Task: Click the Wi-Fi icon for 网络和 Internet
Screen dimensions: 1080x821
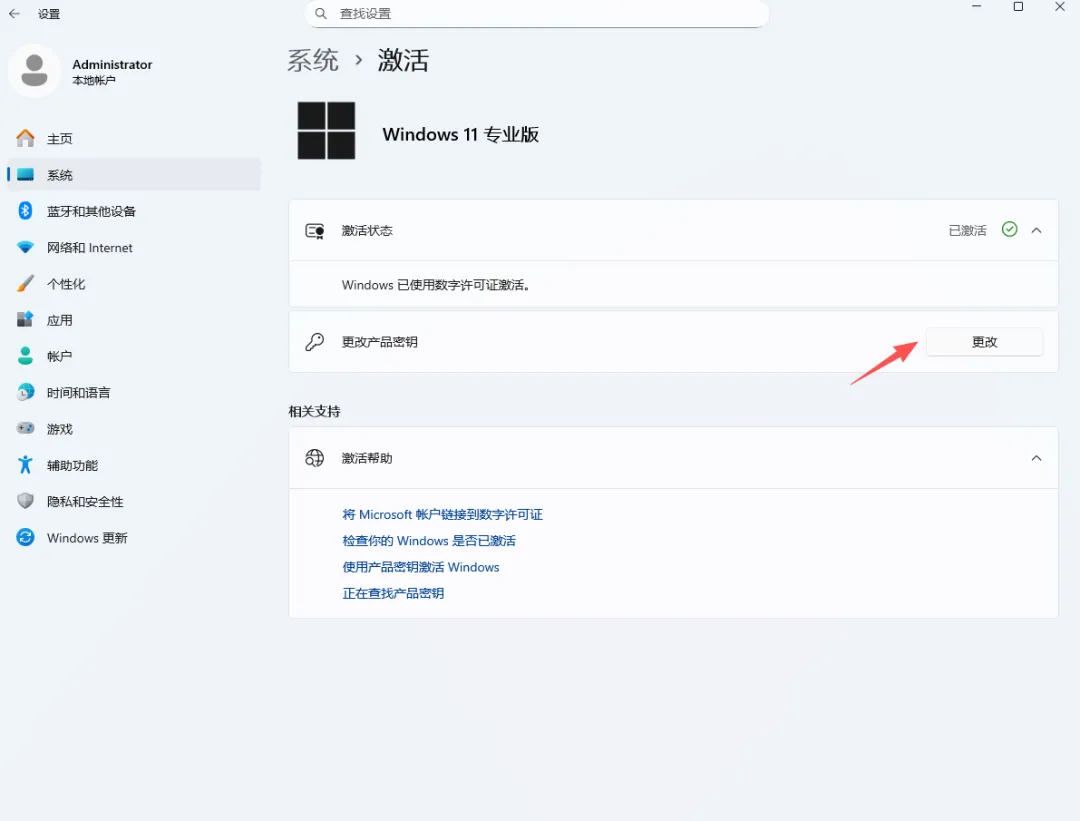Action: click(25, 247)
